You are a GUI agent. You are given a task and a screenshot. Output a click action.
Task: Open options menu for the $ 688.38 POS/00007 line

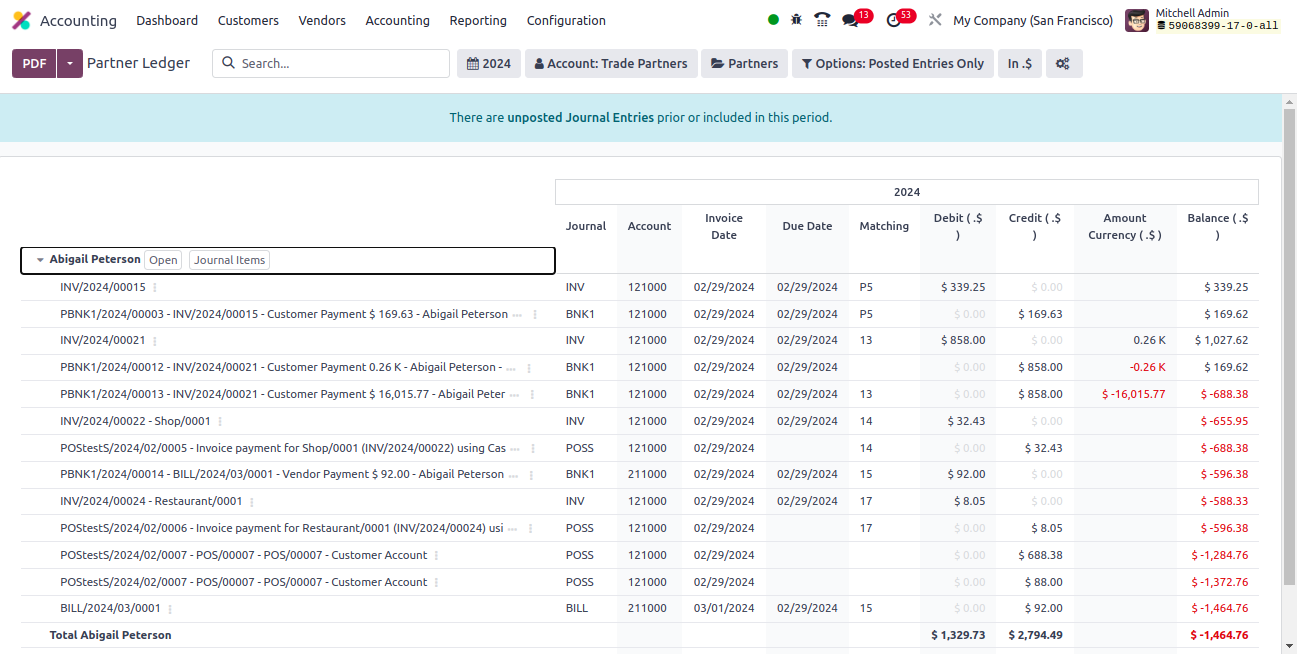point(437,555)
